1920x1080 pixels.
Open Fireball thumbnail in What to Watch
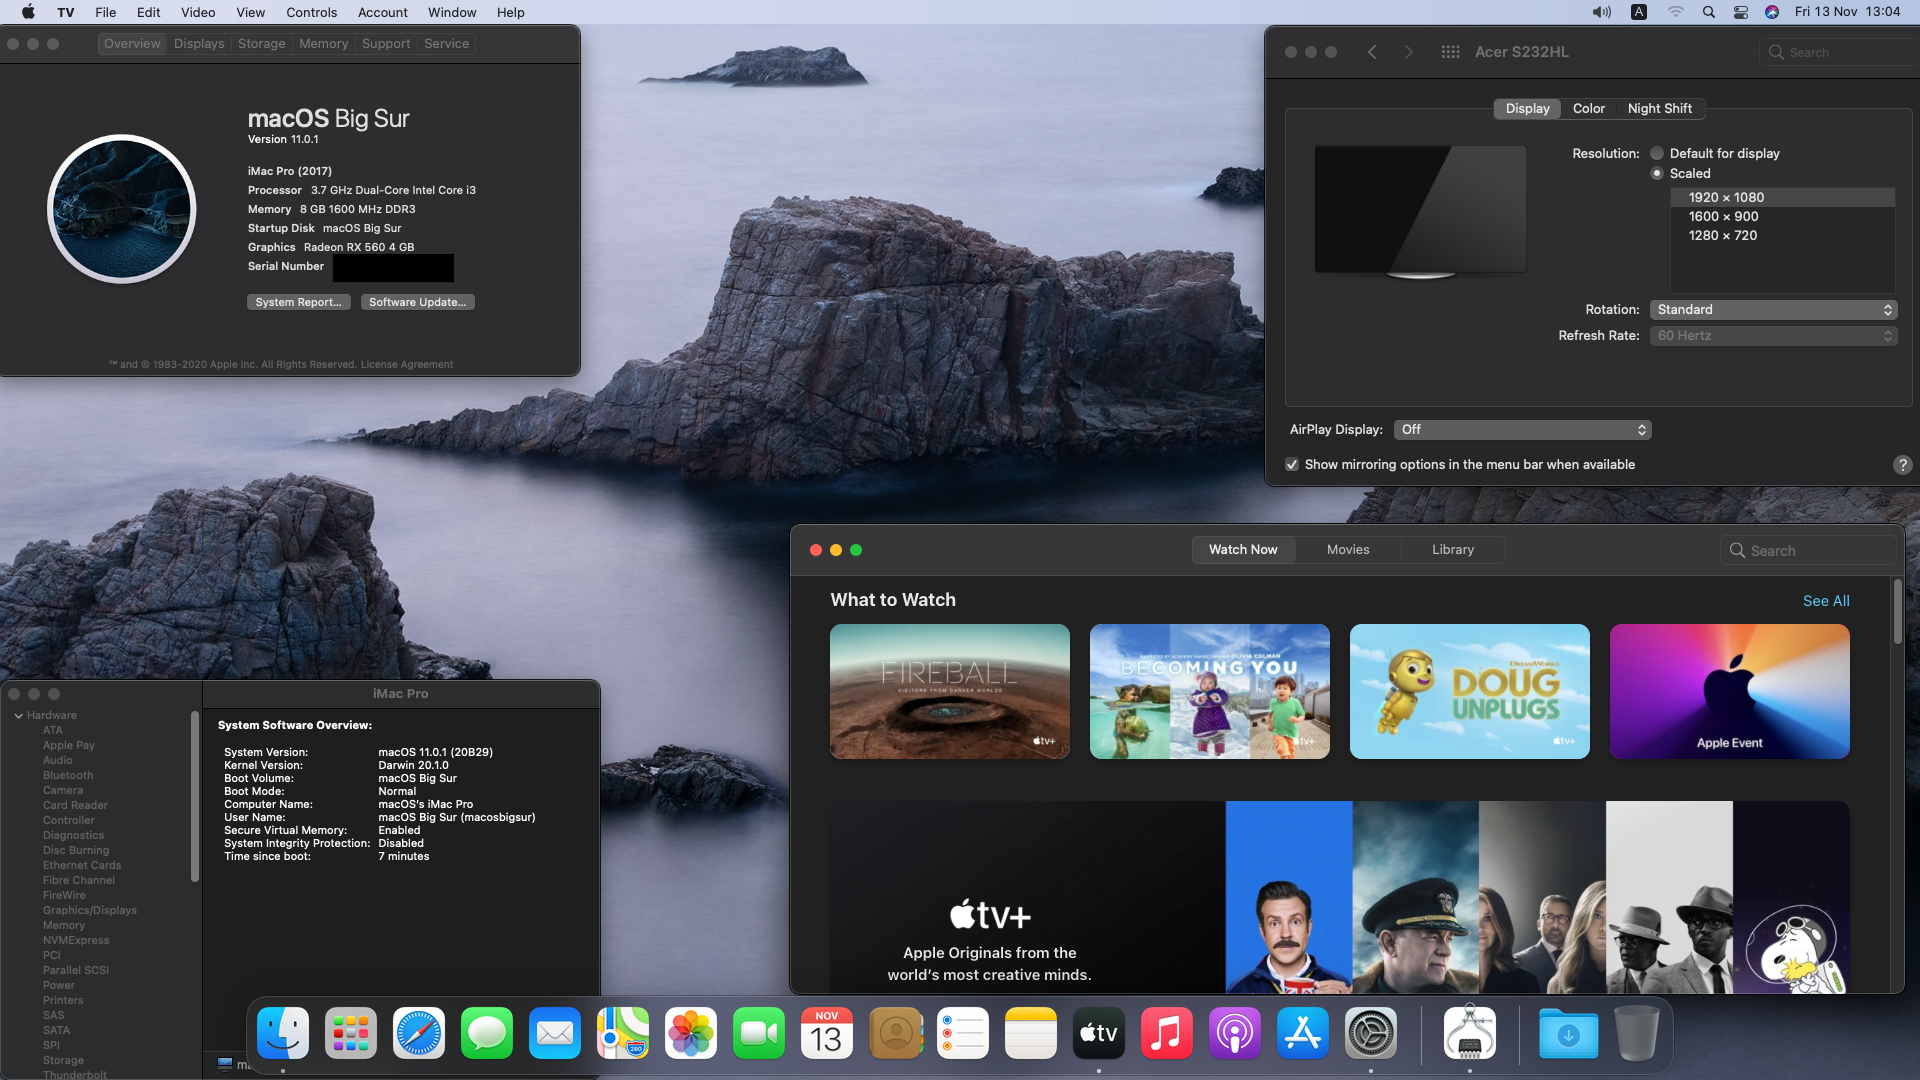tap(949, 692)
